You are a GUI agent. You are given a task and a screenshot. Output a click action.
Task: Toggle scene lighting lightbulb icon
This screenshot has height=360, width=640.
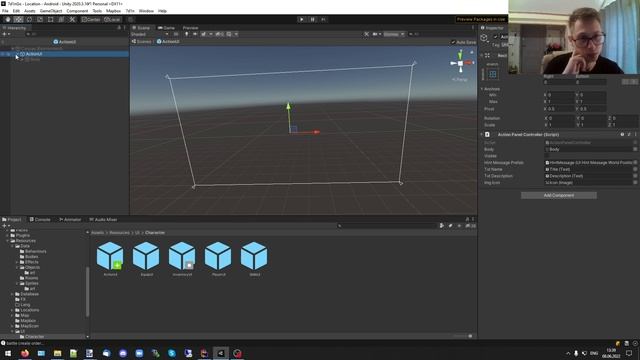tap(187, 34)
